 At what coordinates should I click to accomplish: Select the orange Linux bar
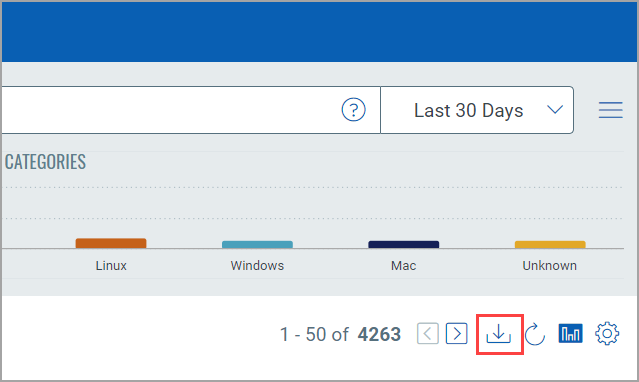tap(111, 243)
